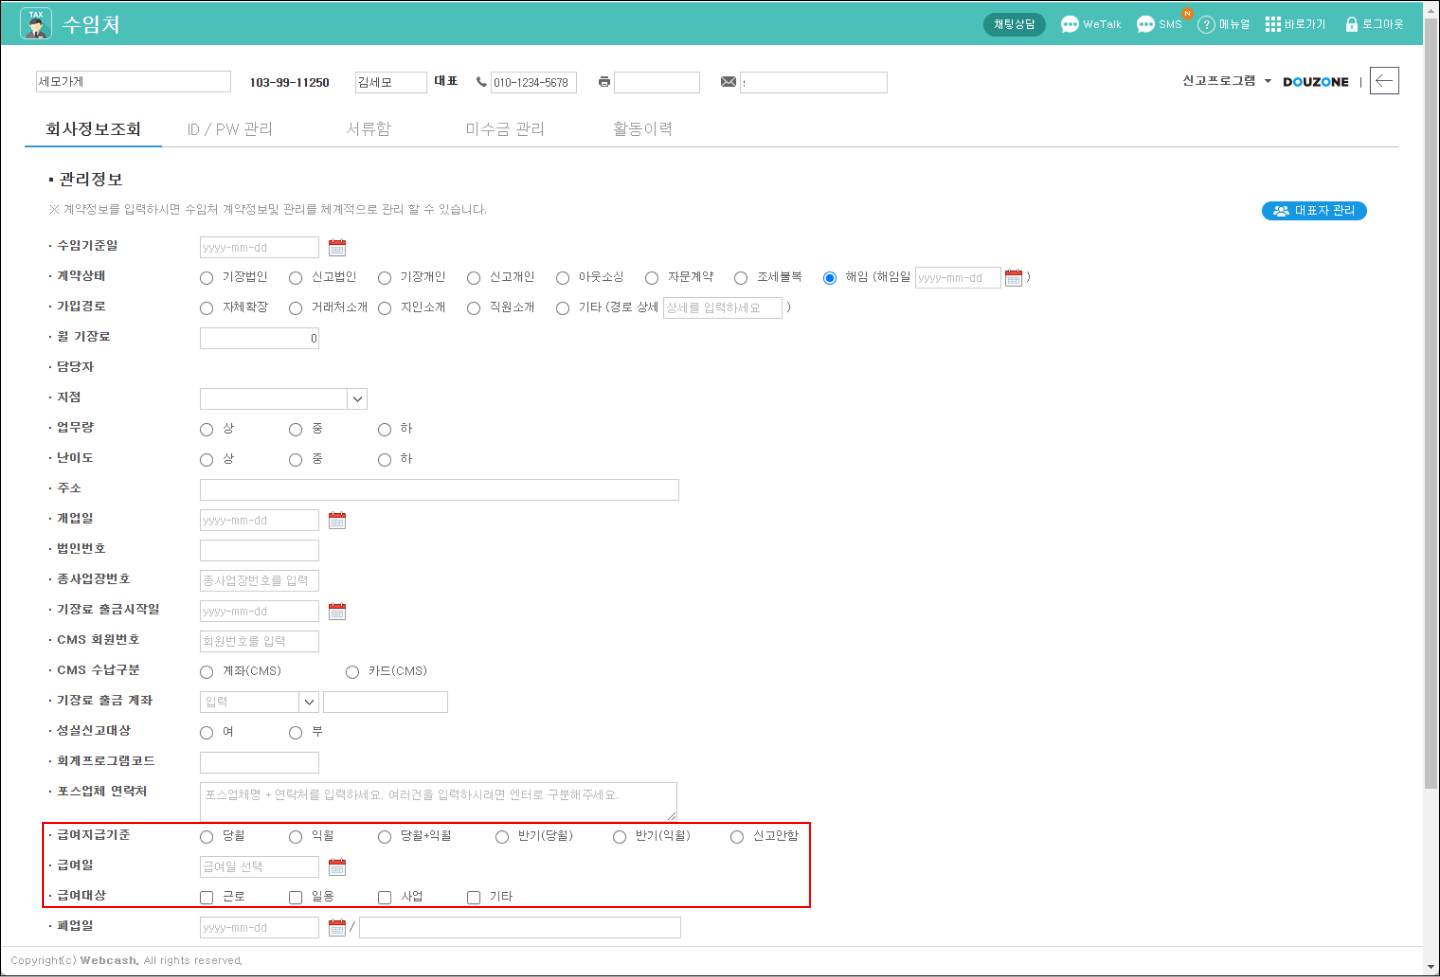Open calendar icon next to 급여일
Image resolution: width=1440 pixels, height=977 pixels.
tap(337, 867)
